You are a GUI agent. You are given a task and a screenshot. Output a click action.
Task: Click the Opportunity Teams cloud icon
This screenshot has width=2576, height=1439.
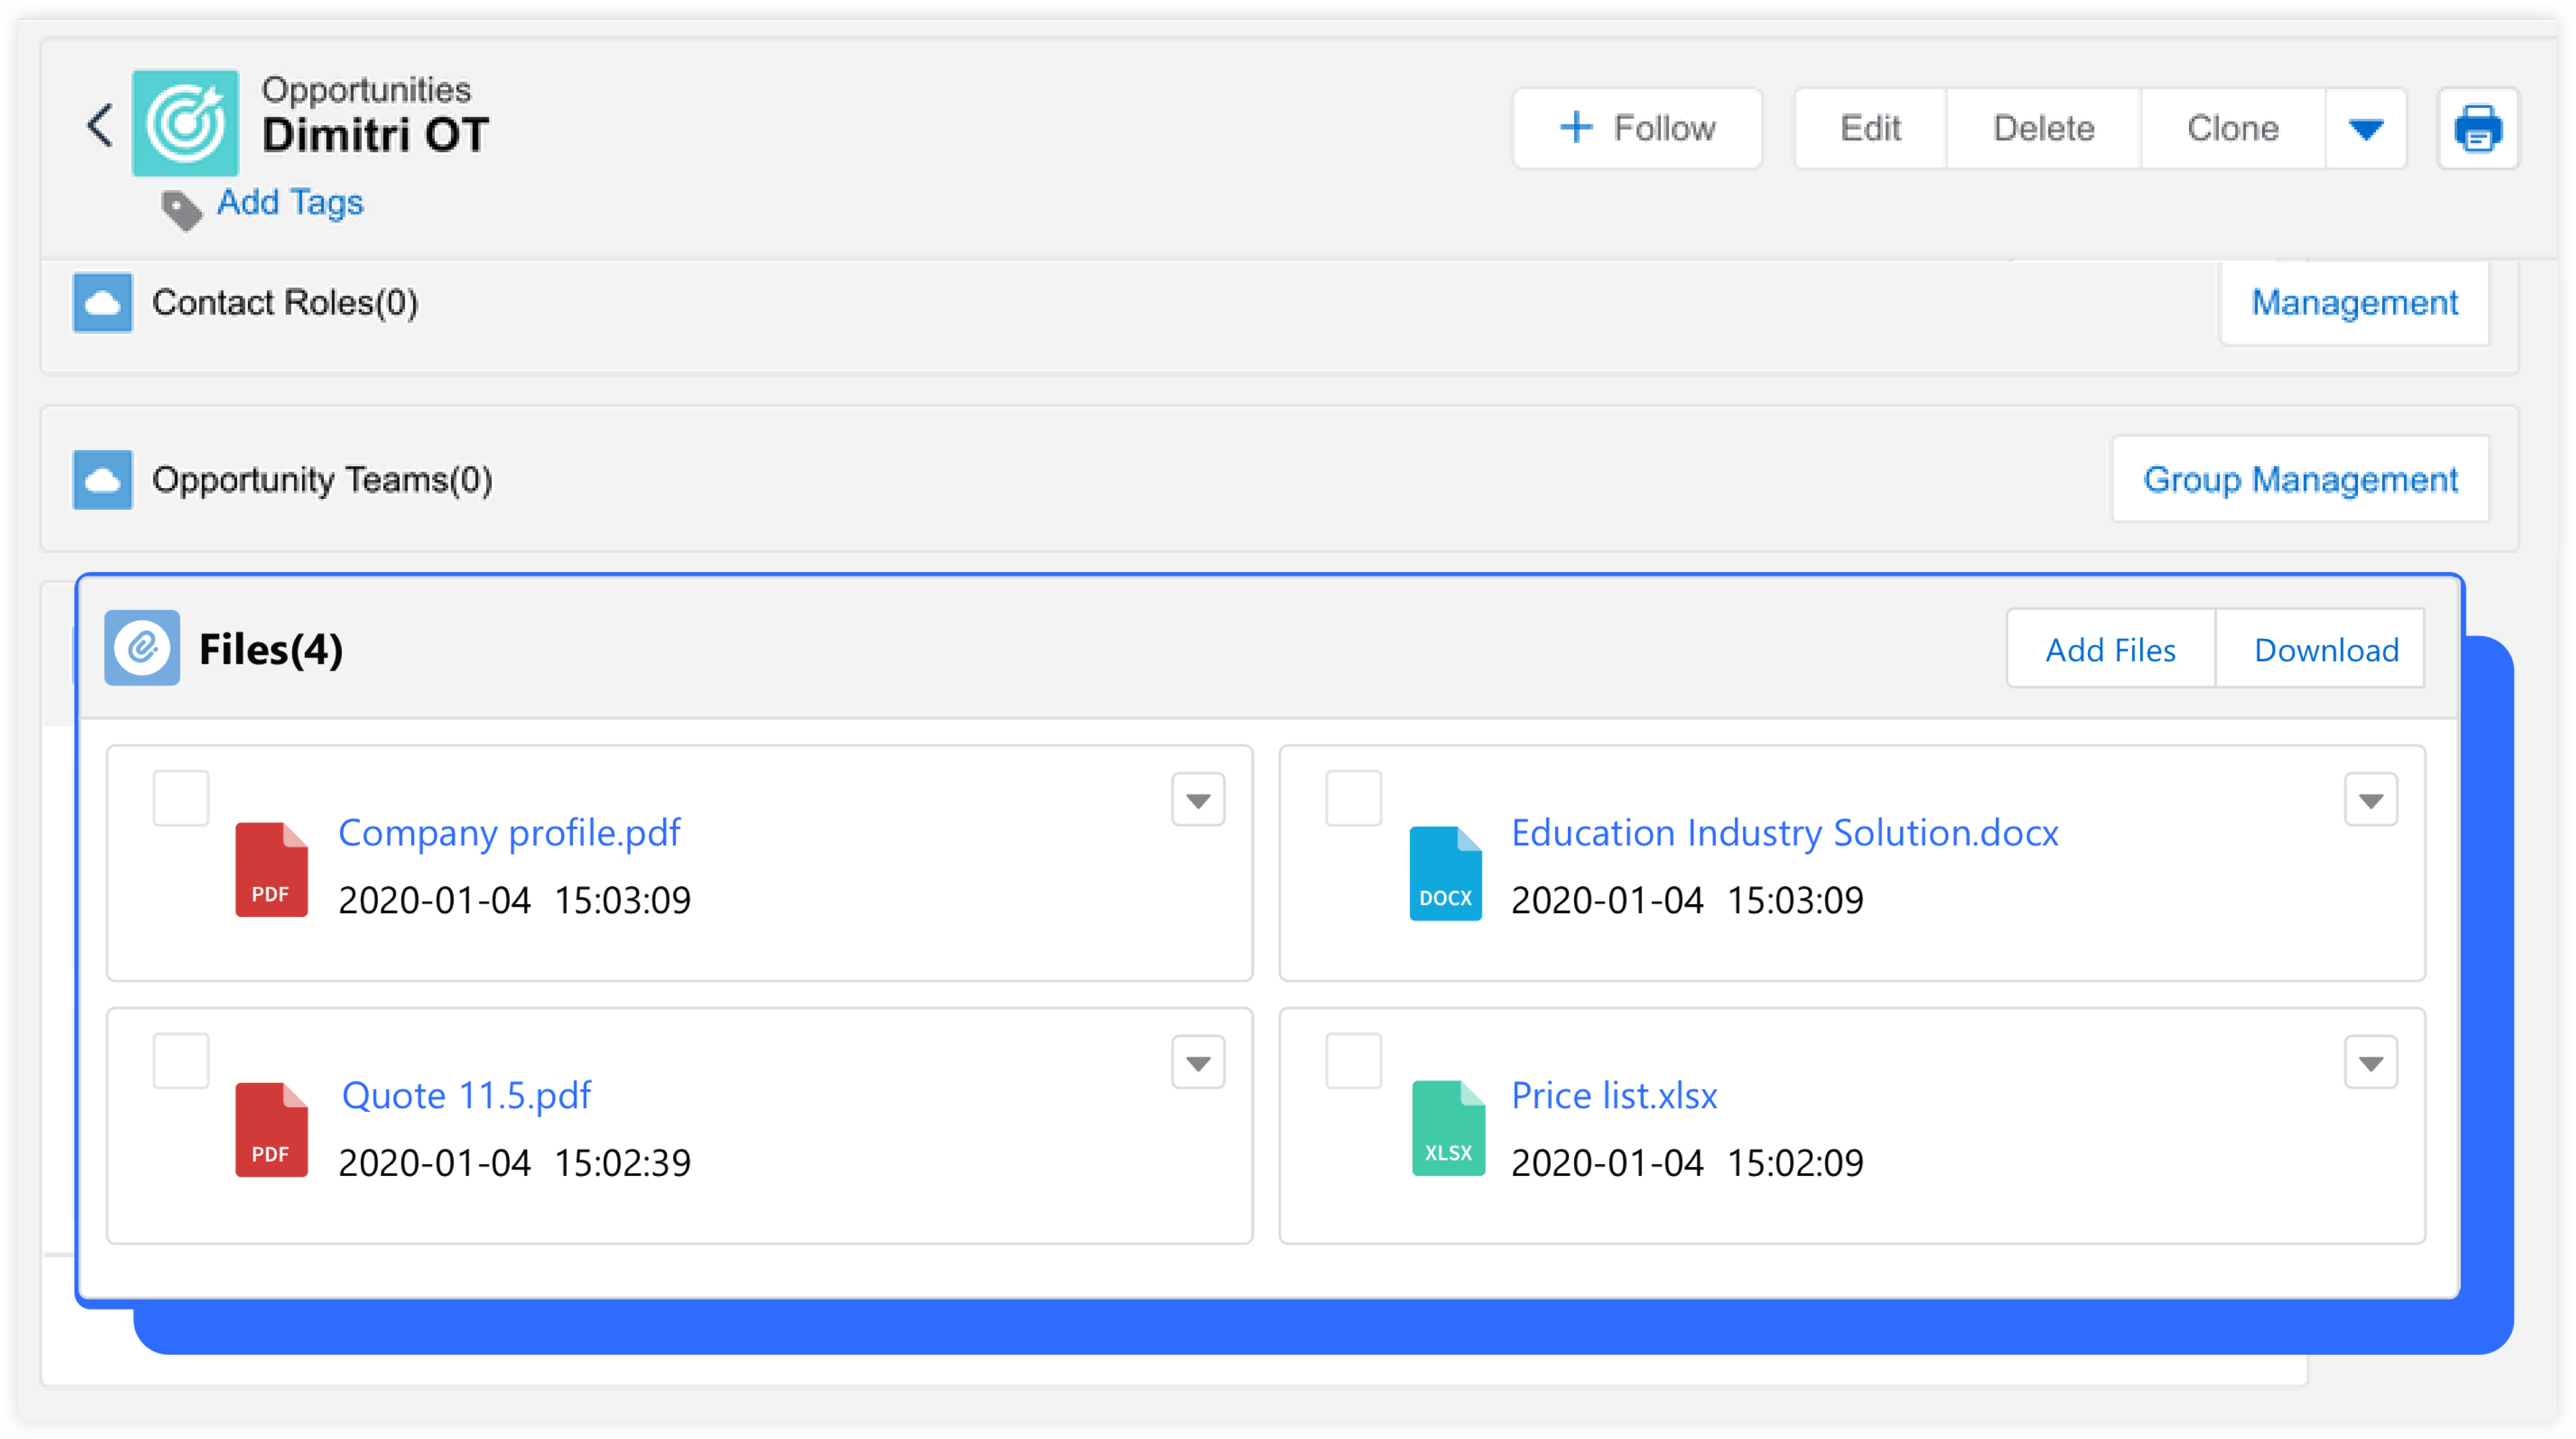[102, 480]
